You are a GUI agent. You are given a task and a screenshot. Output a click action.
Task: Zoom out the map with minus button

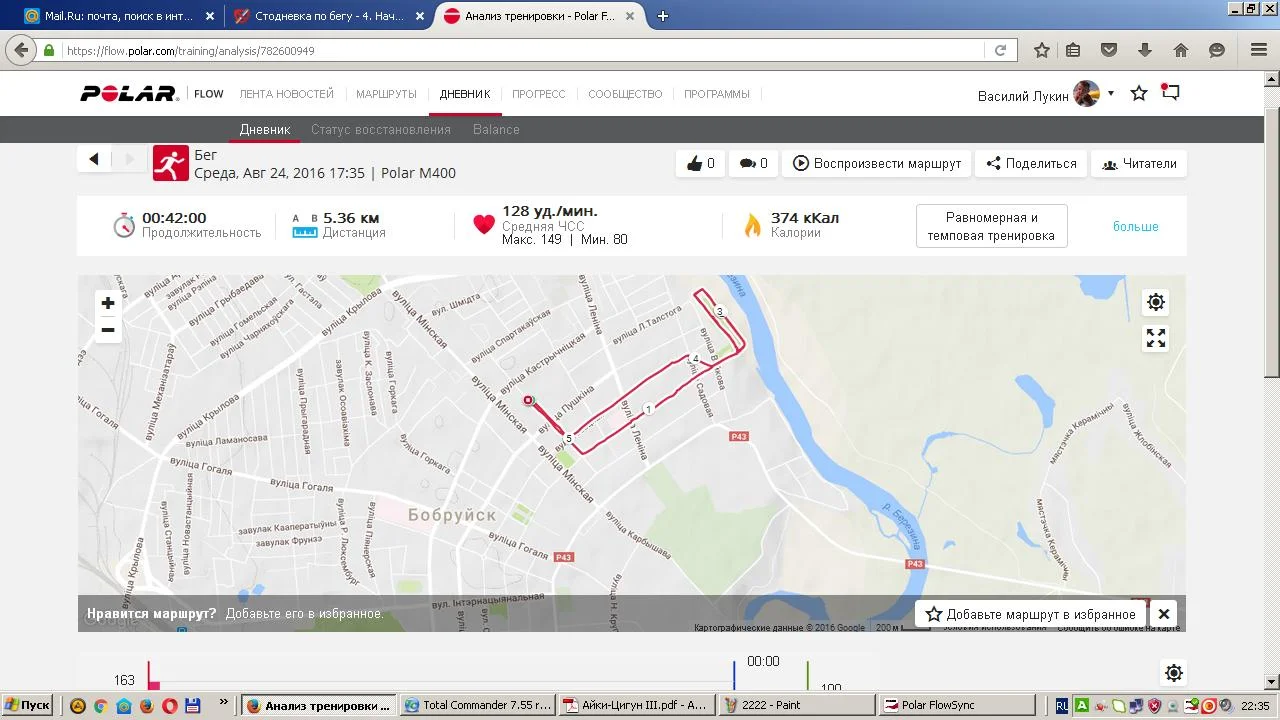[x=108, y=330]
